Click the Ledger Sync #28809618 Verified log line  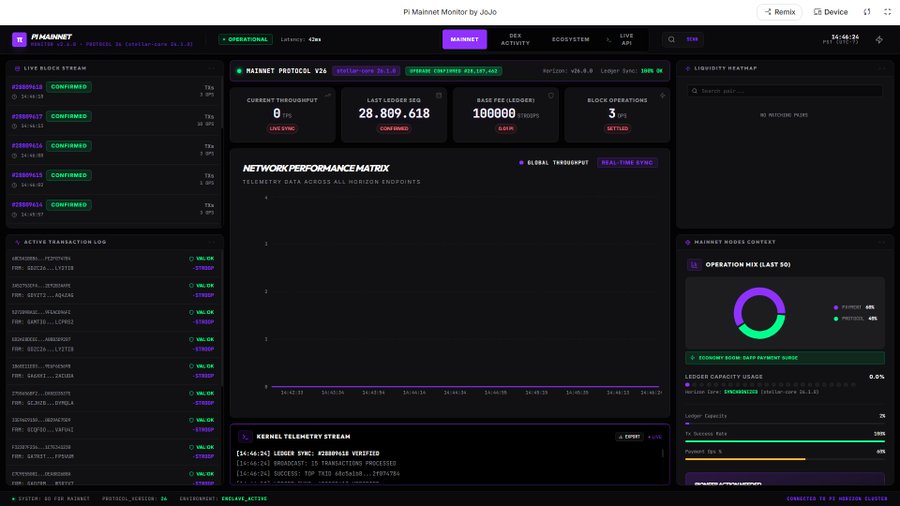[x=308, y=454]
